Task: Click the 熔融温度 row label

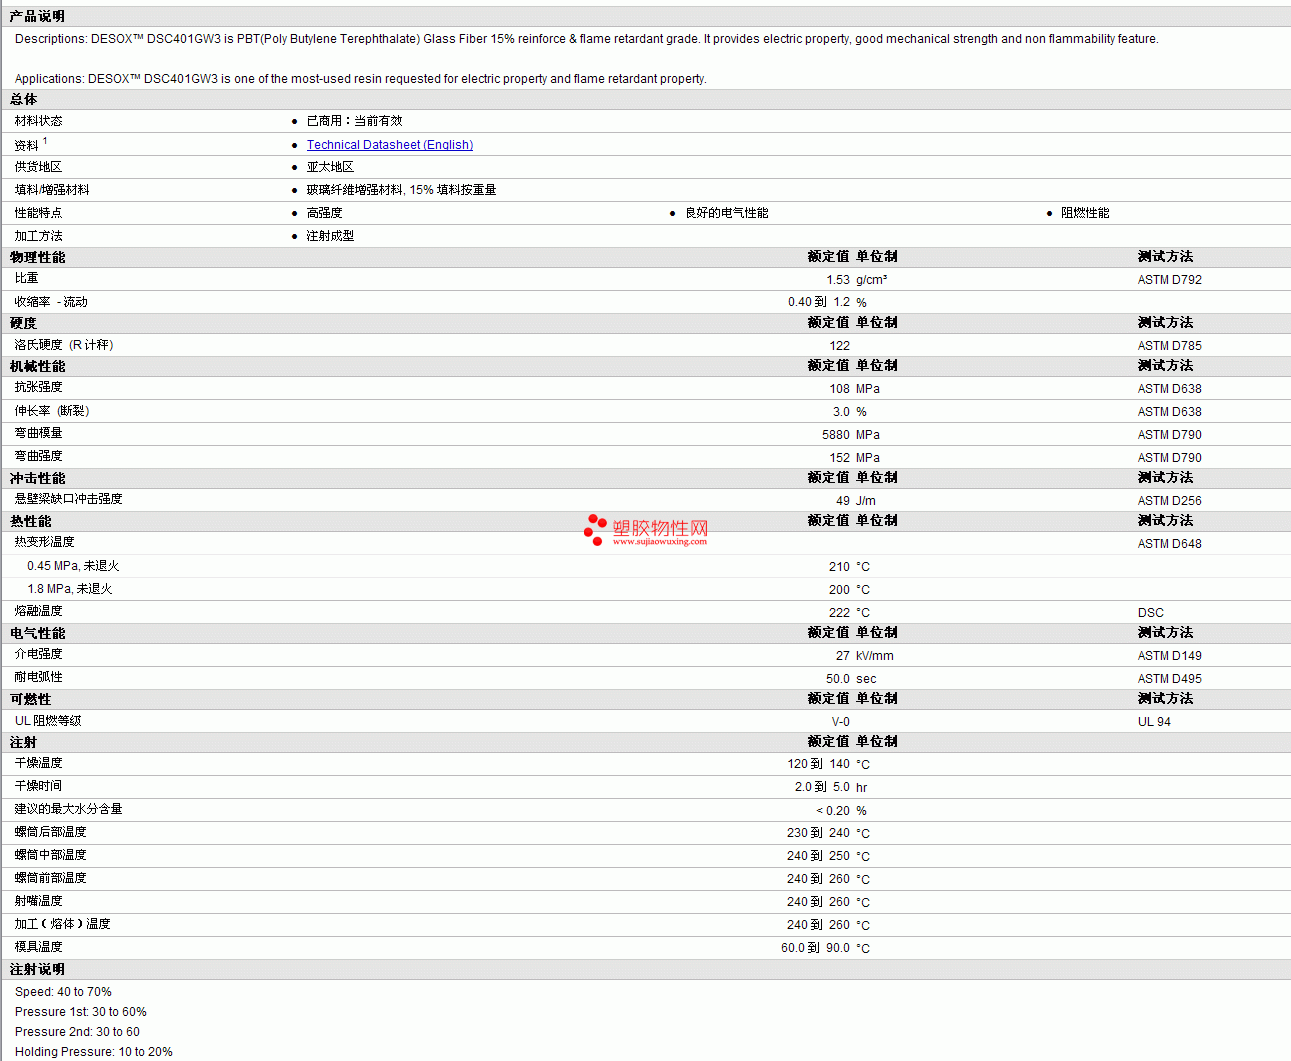Action: [x=38, y=611]
